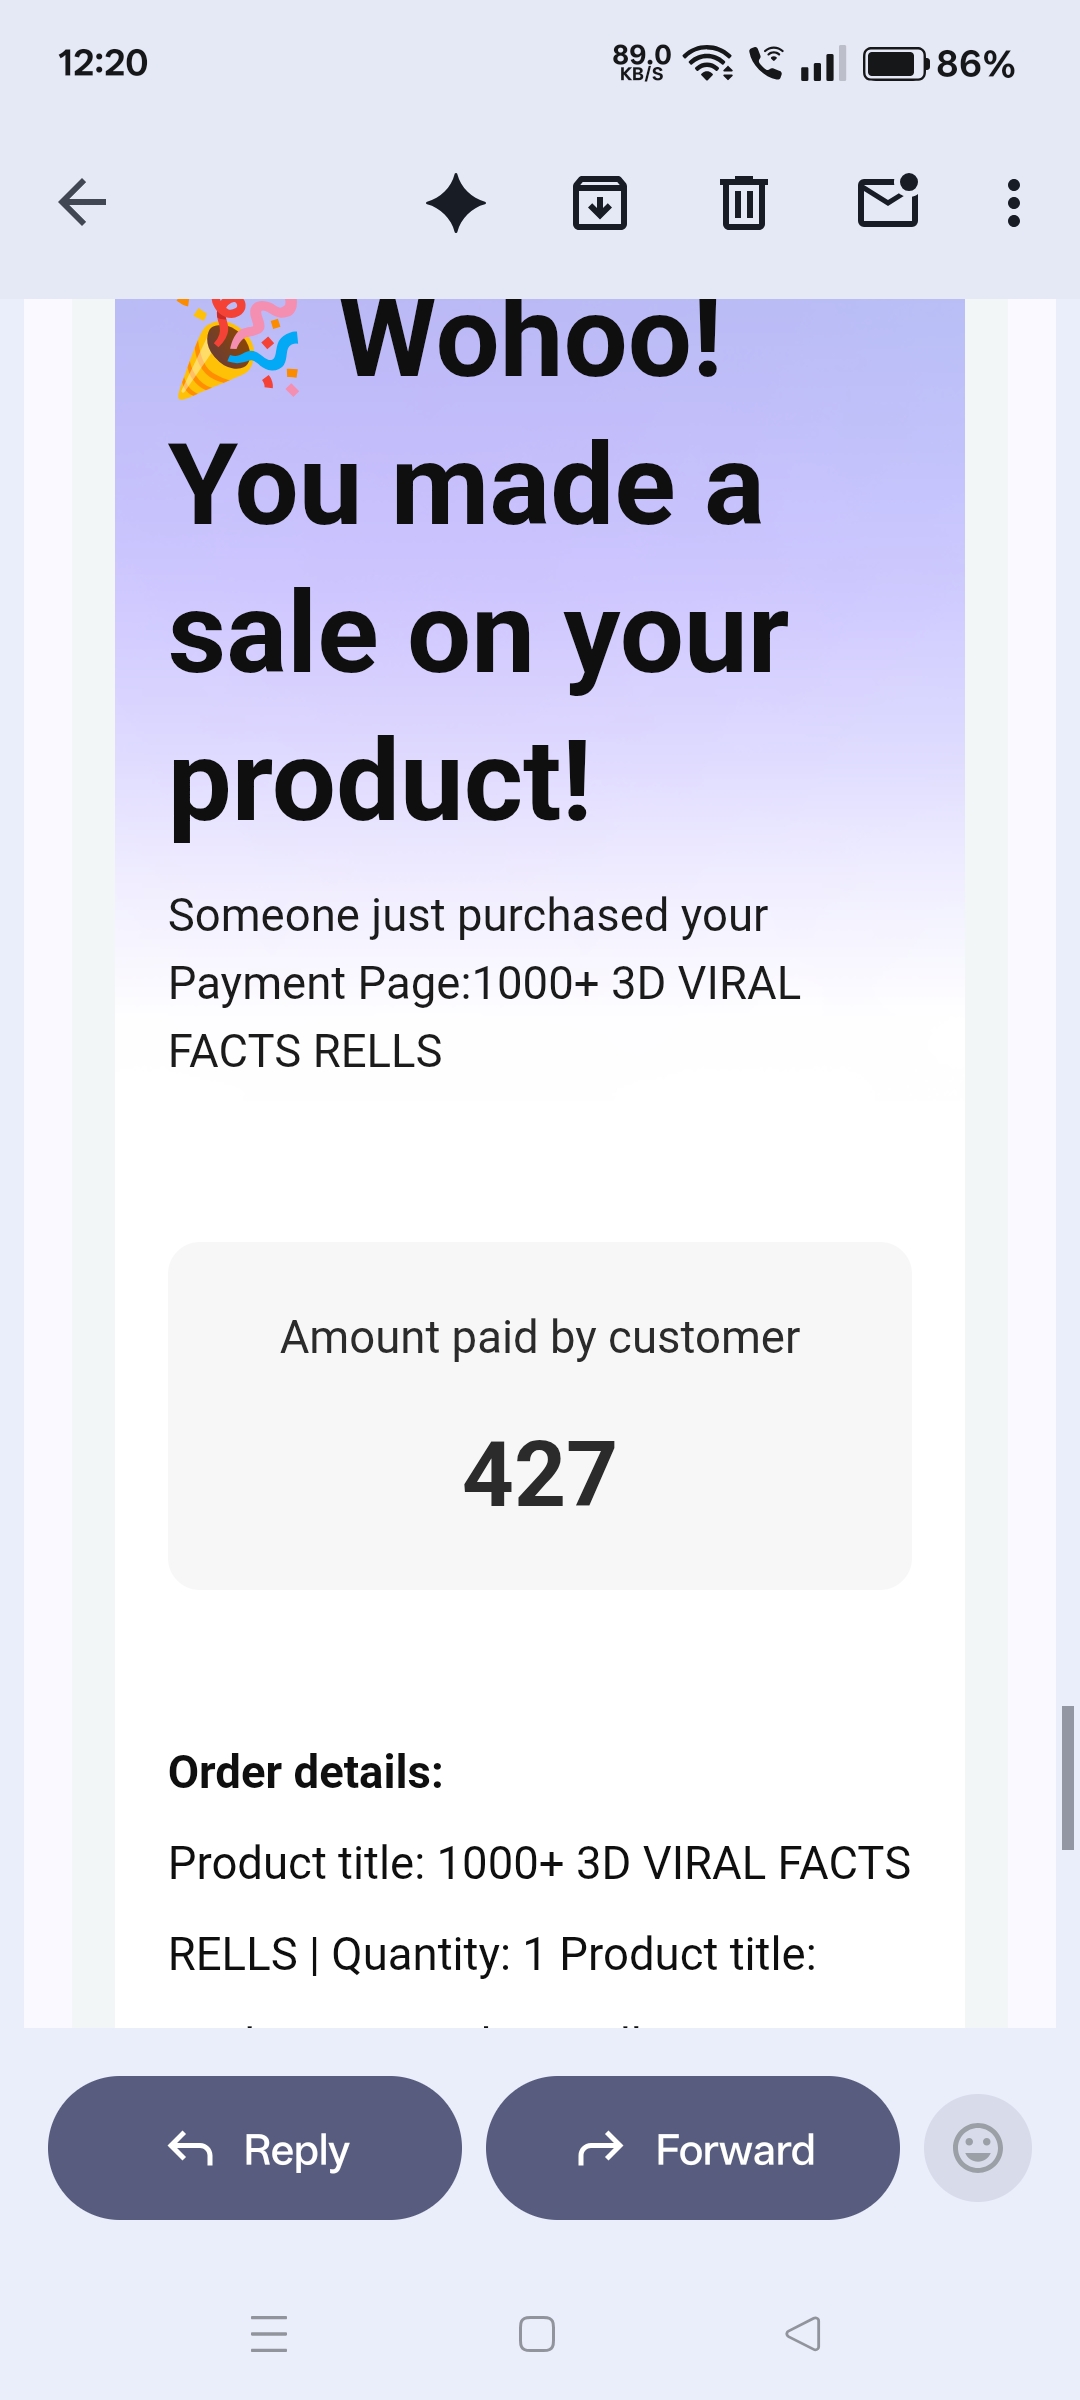
Task: Mark email as unread with envelope icon
Action: pyautogui.click(x=888, y=201)
